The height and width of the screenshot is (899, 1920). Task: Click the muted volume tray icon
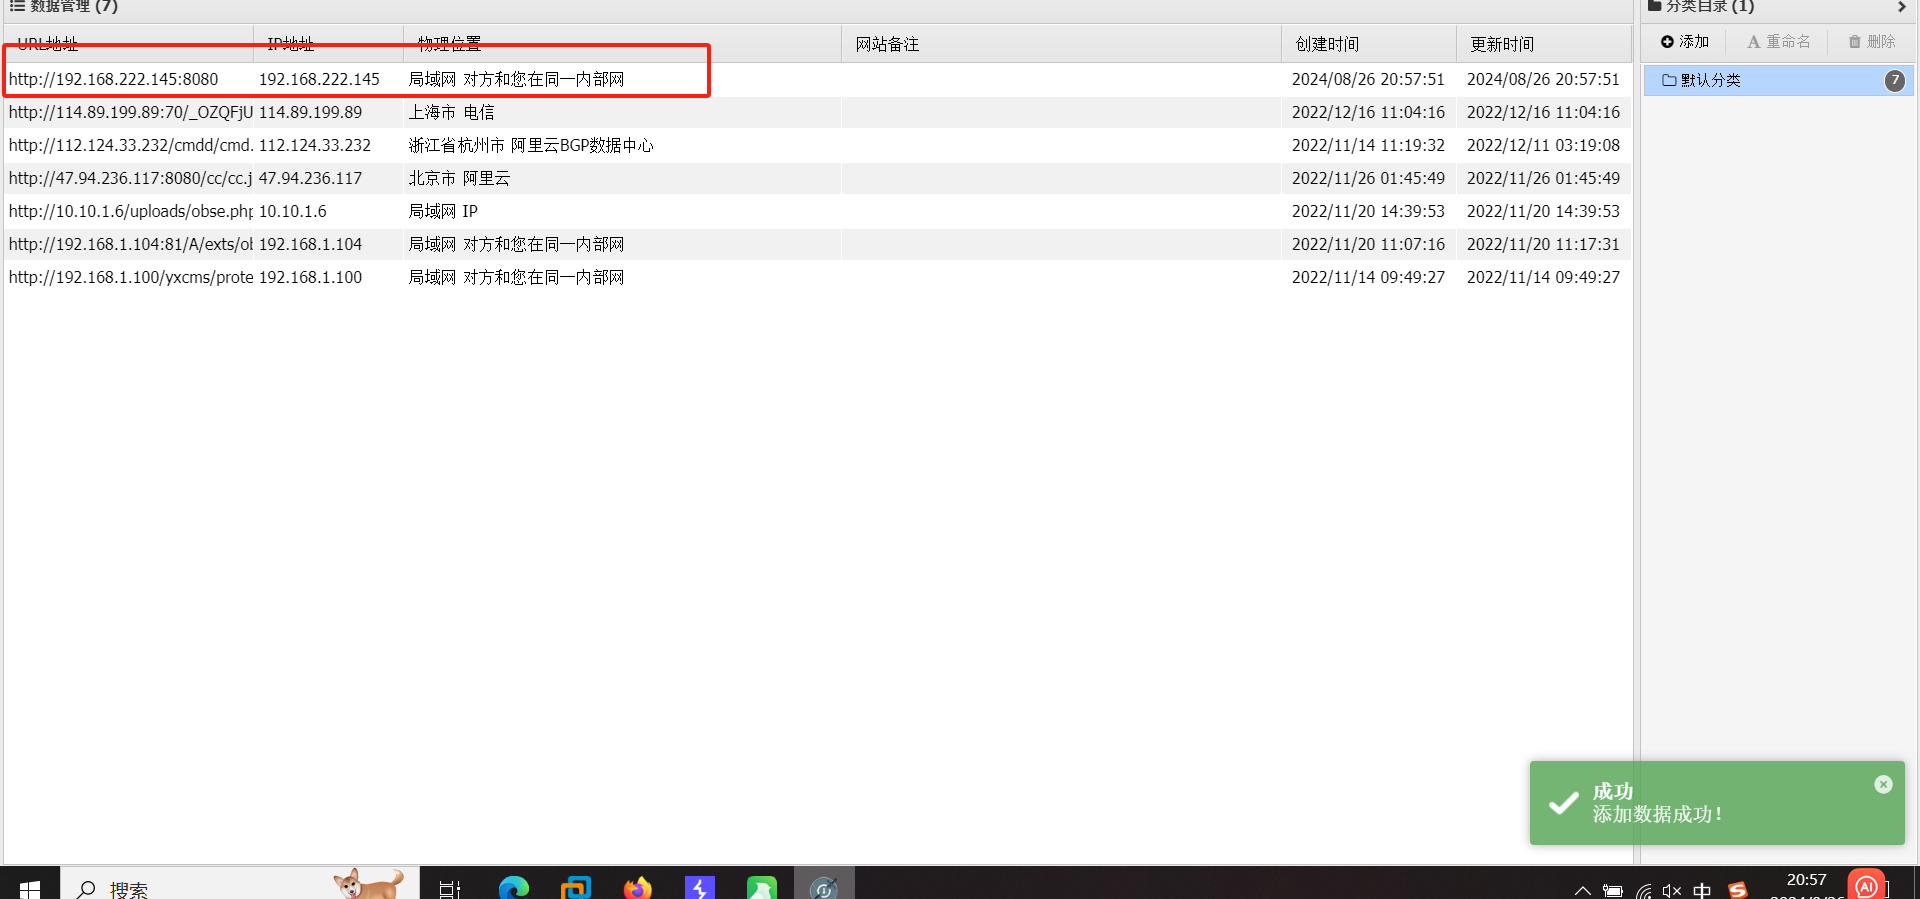coord(1672,890)
